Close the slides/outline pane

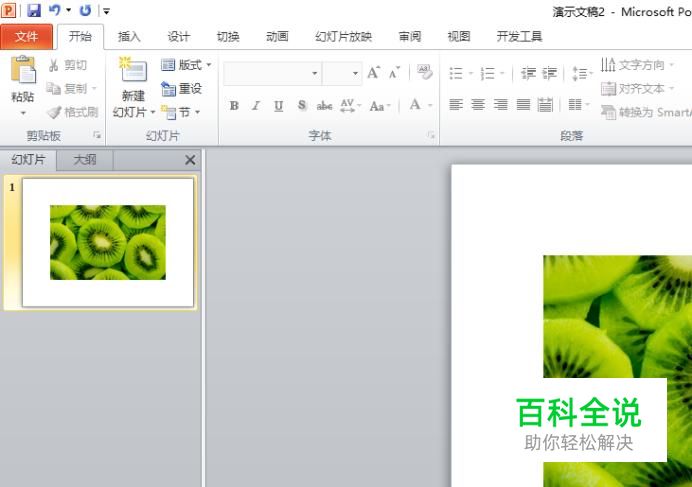tap(190, 160)
